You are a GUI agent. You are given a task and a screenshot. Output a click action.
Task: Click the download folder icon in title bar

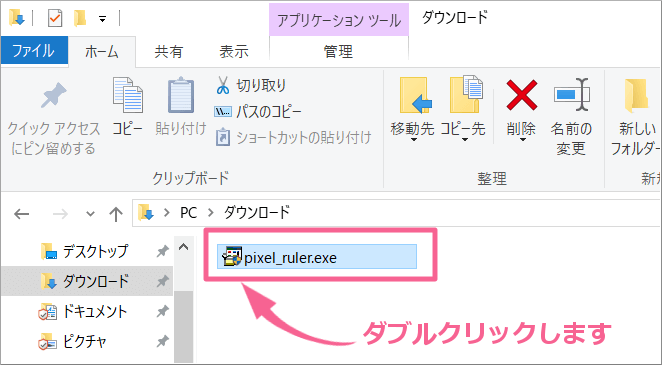tap(17, 18)
